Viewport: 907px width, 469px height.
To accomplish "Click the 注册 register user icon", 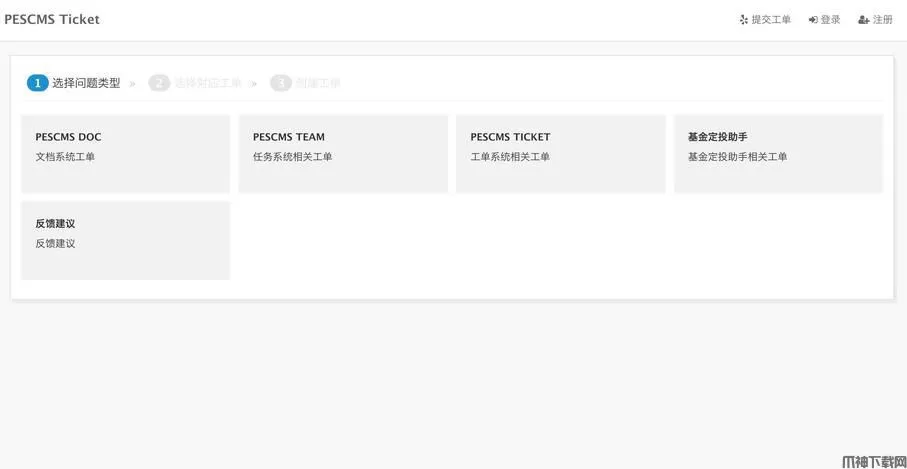I will [864, 20].
